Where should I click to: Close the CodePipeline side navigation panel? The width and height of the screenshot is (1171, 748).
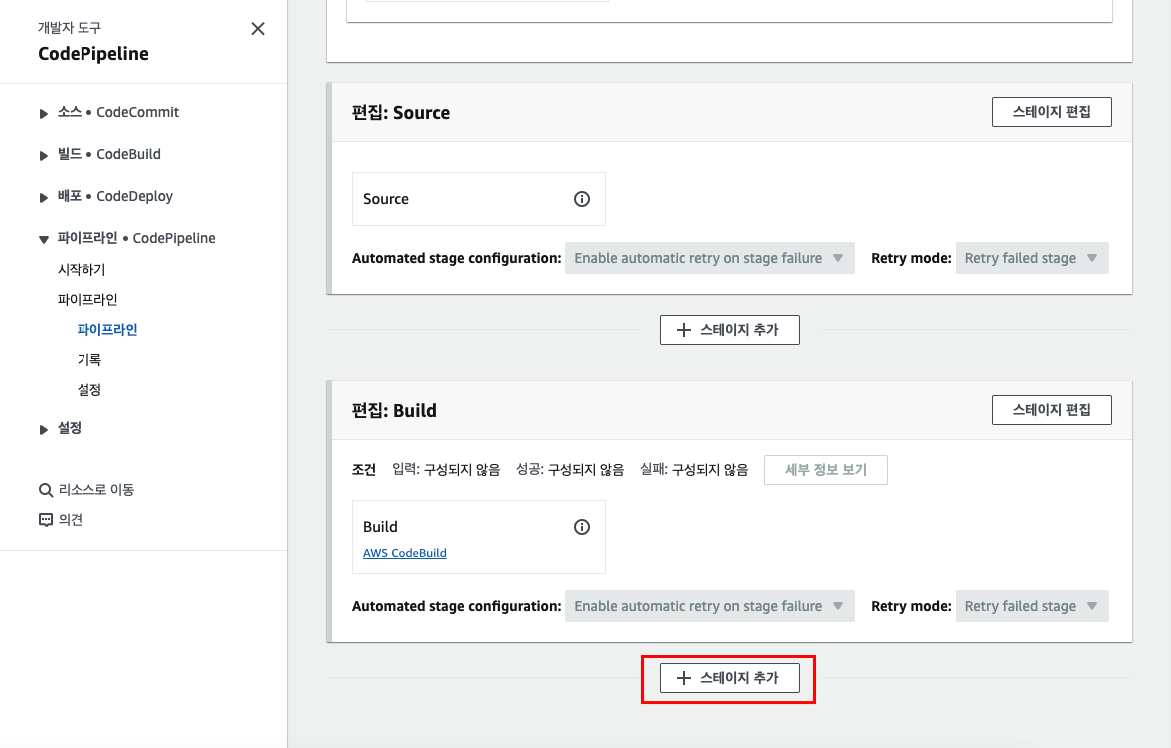point(258,28)
